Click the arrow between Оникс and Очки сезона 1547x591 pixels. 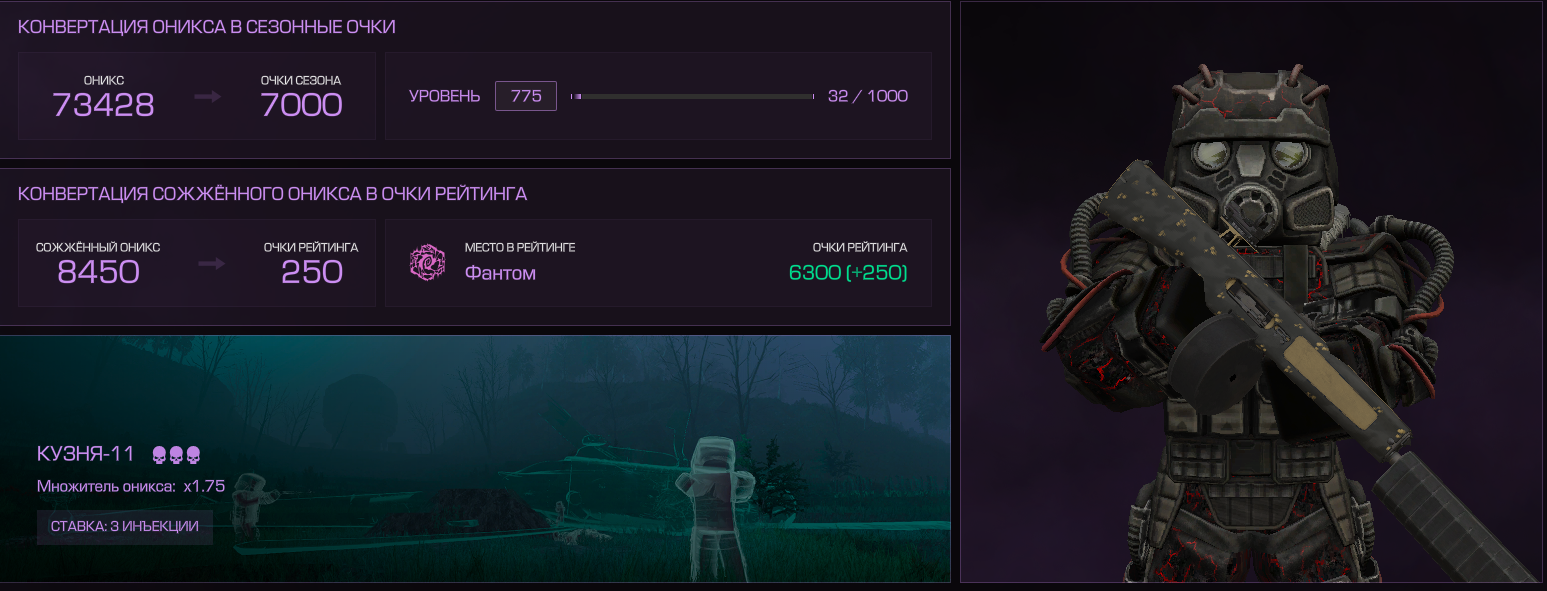coord(208,97)
